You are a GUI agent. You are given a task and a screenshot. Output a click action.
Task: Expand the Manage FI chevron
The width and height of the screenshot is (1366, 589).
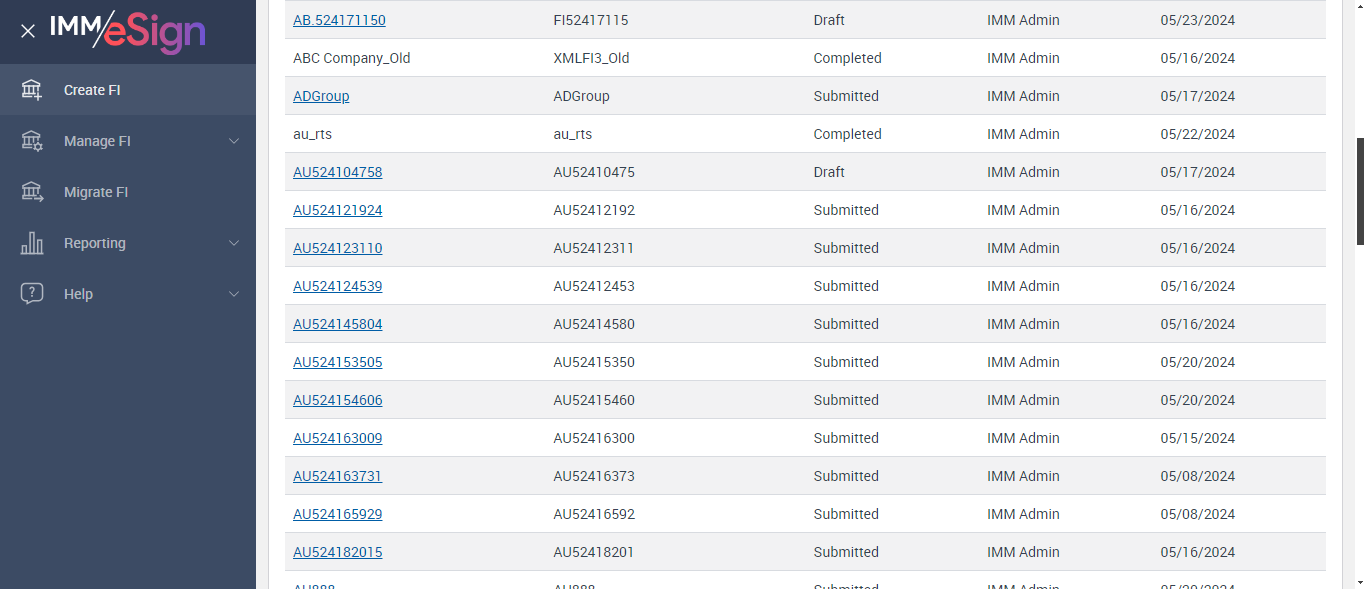pyautogui.click(x=234, y=141)
